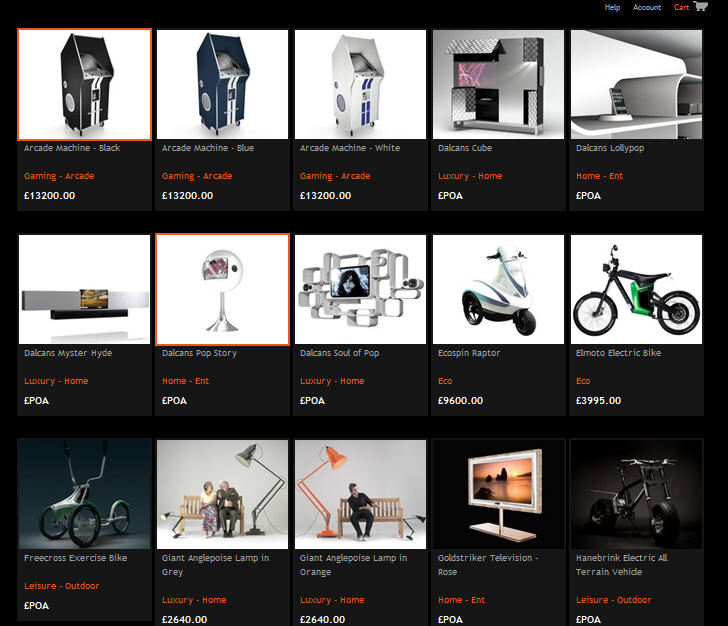Click the Freecross Exercise Bike image
Image resolution: width=728 pixels, height=626 pixels.
(x=85, y=494)
